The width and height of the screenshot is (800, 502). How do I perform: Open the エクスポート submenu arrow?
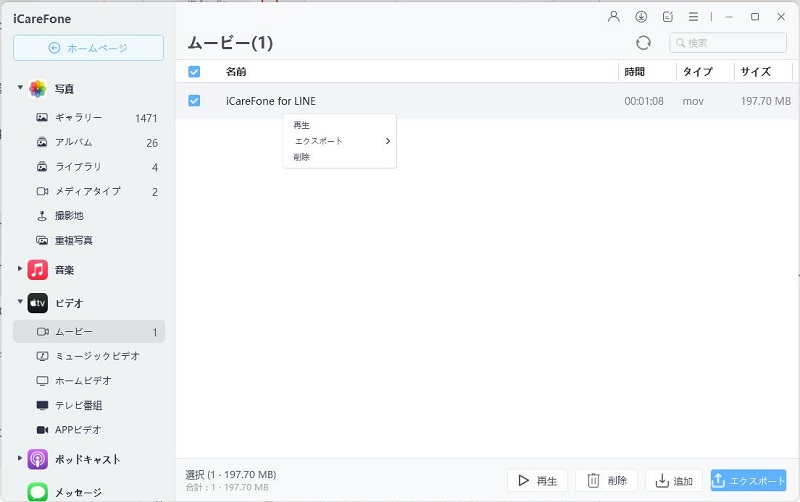pos(388,141)
